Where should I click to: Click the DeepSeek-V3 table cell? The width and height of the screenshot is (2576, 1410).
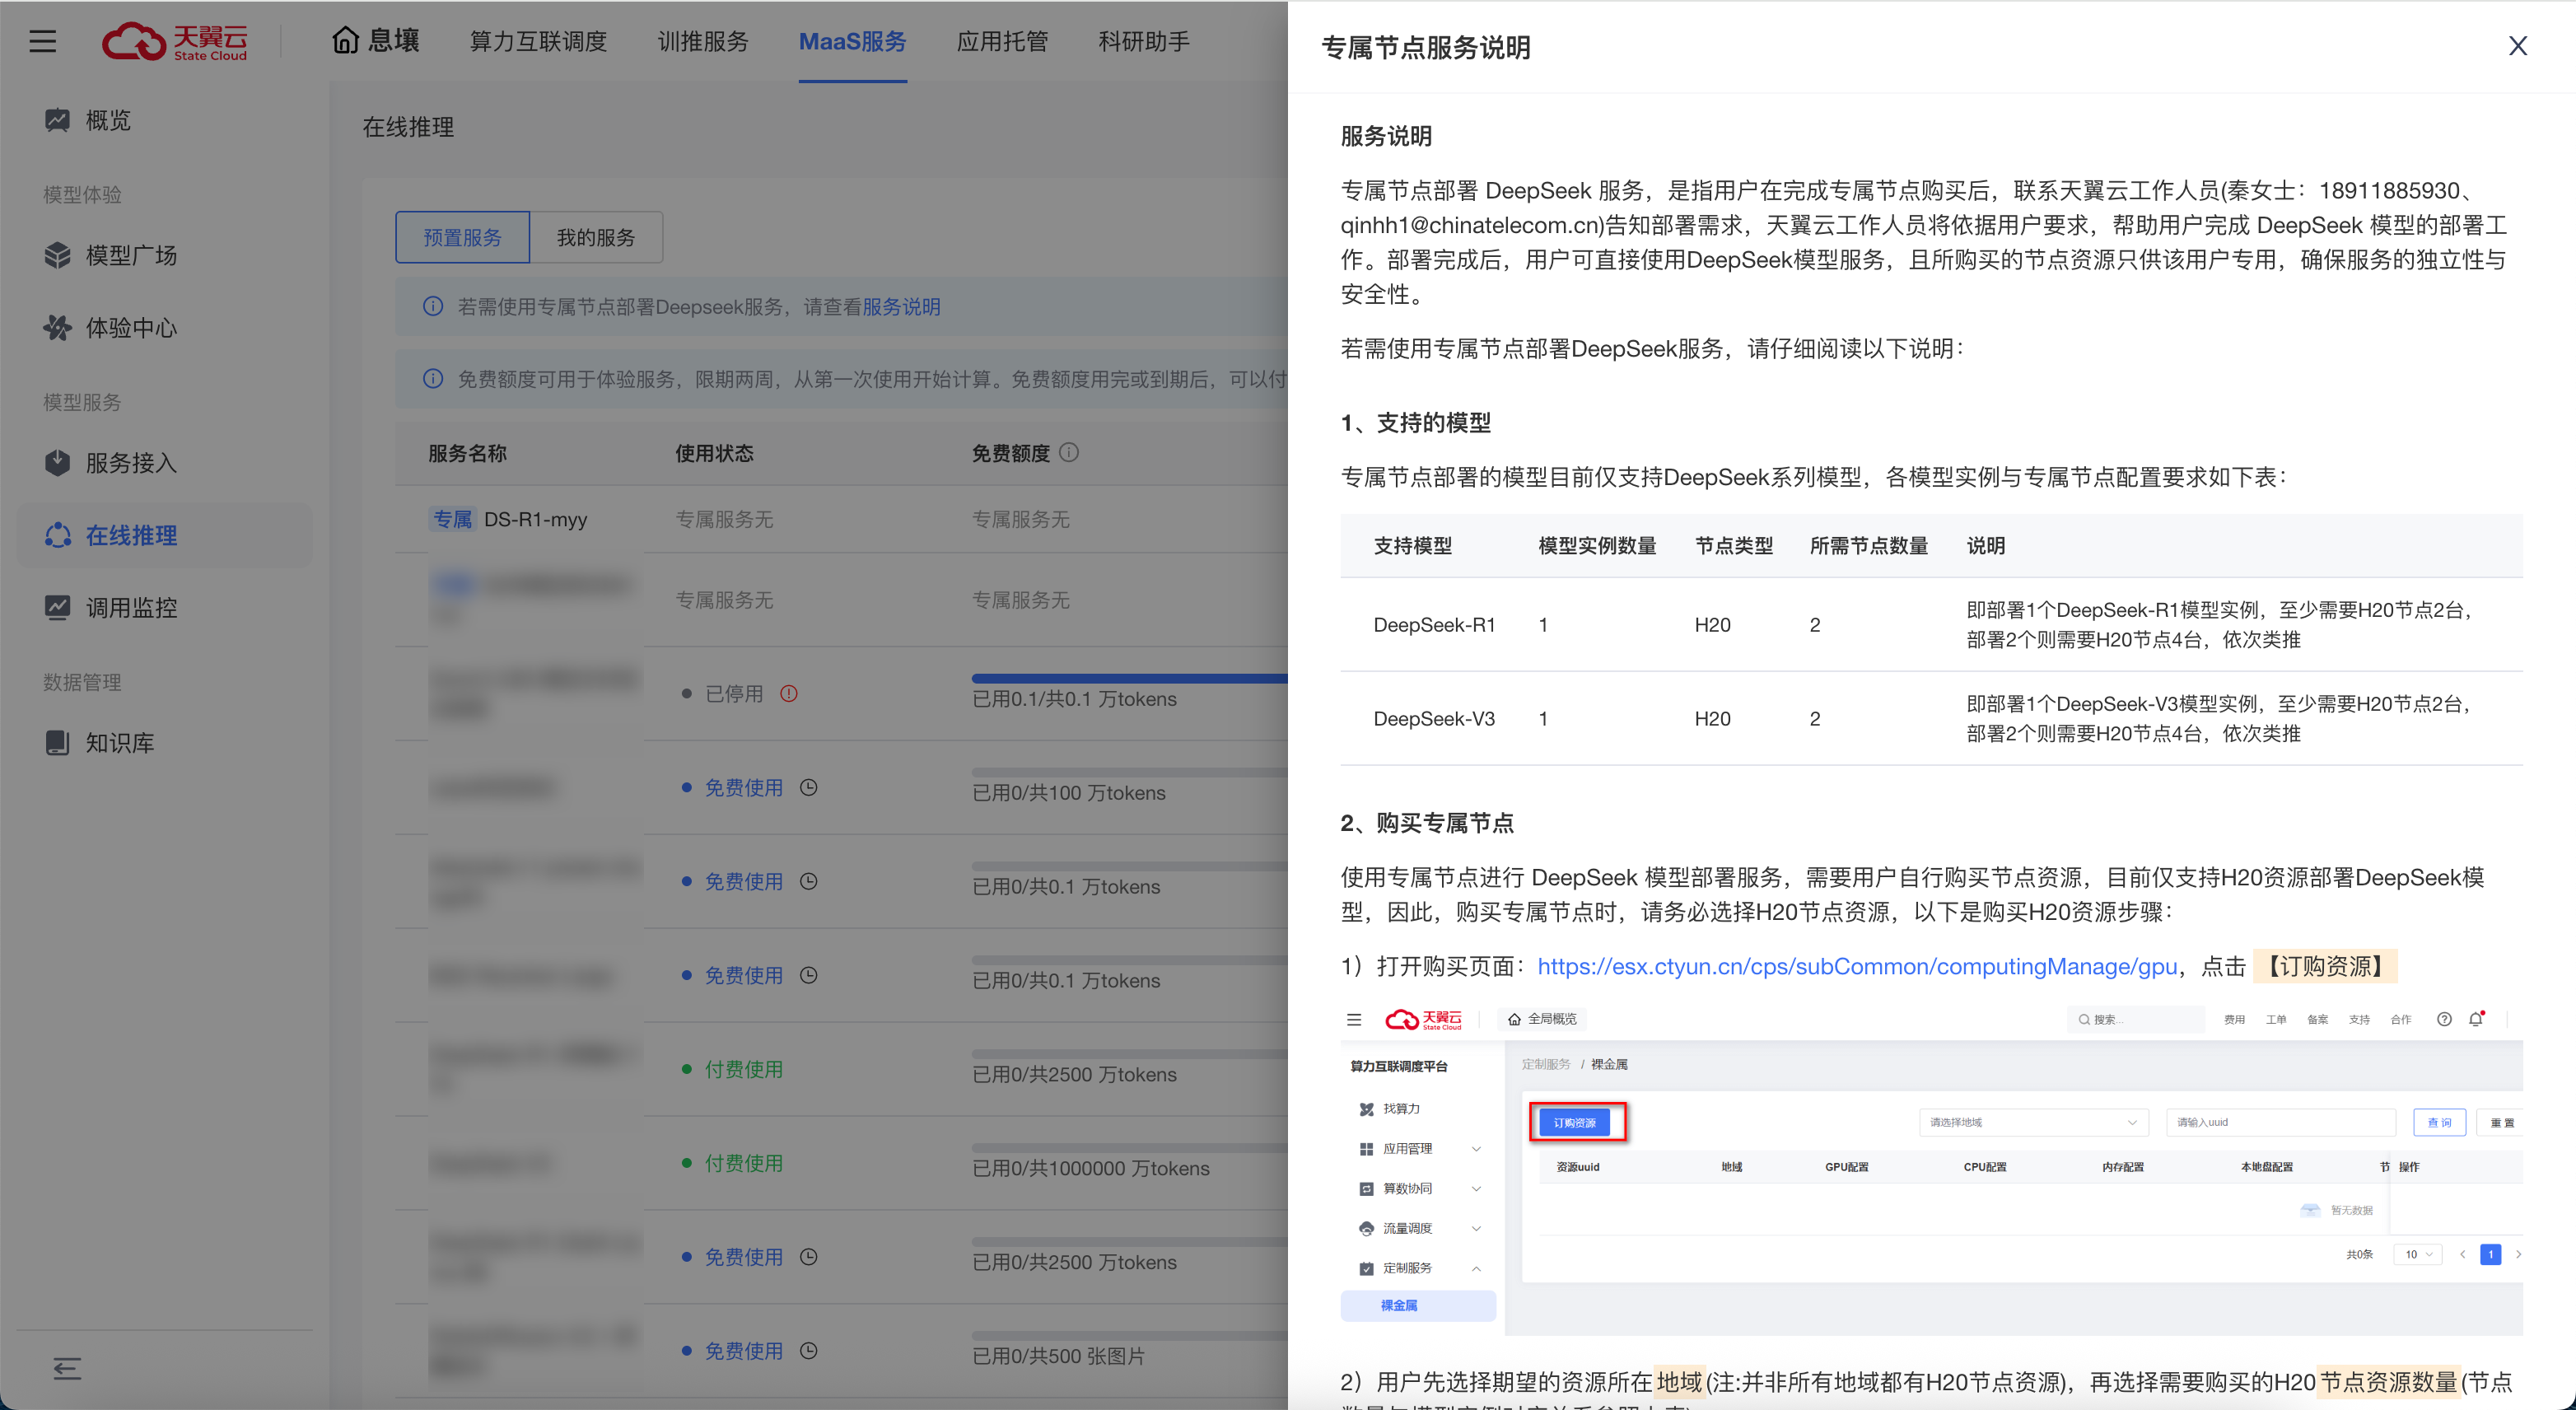[x=1434, y=718]
